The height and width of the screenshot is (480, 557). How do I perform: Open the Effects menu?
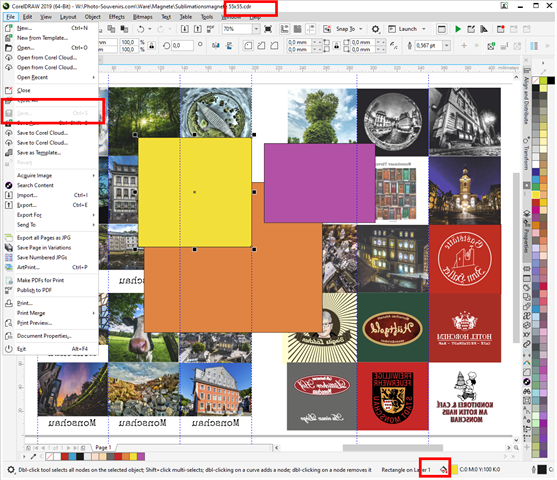click(117, 17)
